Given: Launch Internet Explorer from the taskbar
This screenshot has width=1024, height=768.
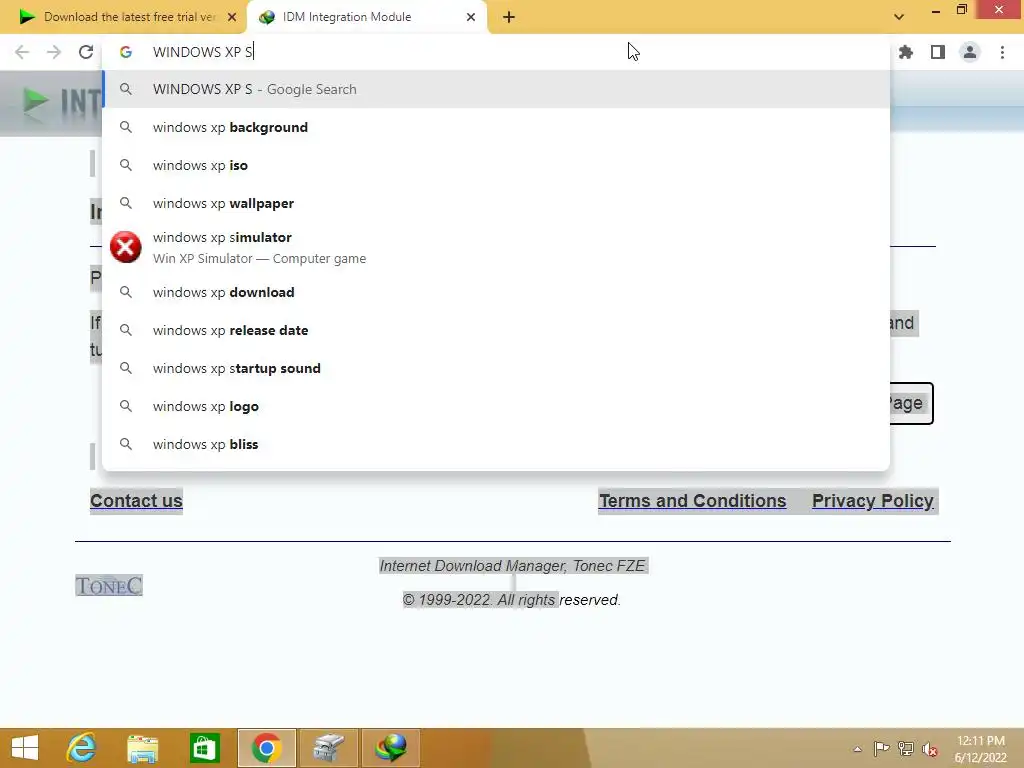Looking at the screenshot, I should click(82, 748).
